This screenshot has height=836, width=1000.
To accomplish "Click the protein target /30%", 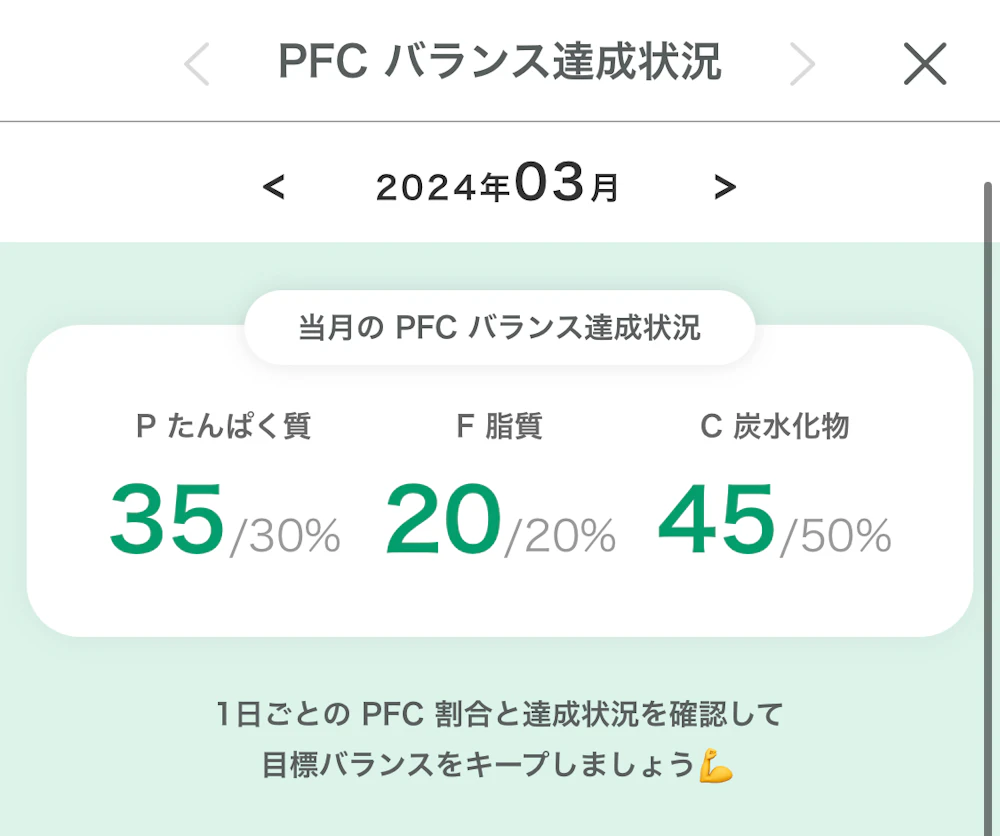I will (286, 537).
